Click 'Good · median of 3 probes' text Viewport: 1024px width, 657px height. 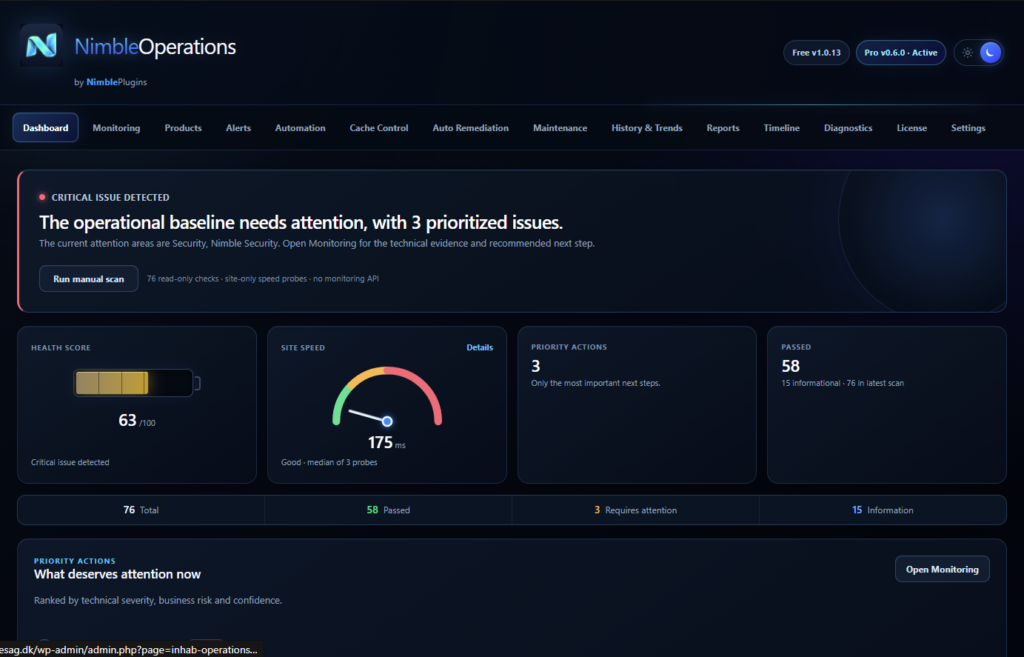pos(329,462)
